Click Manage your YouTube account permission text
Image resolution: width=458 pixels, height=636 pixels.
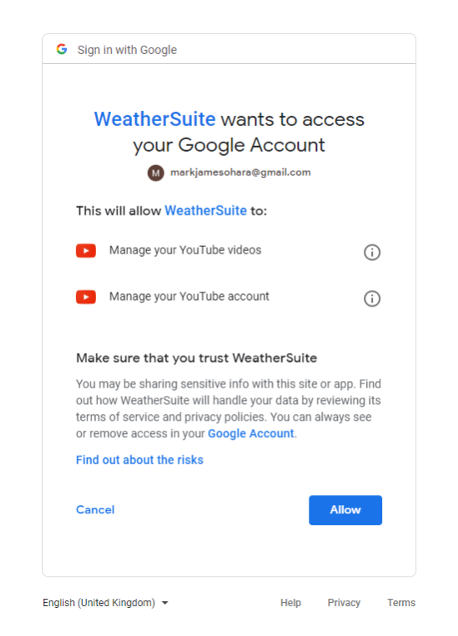(189, 297)
